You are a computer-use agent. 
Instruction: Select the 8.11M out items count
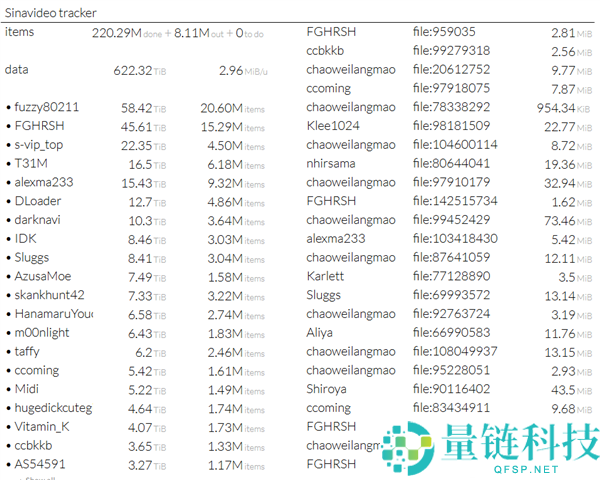tap(199, 33)
